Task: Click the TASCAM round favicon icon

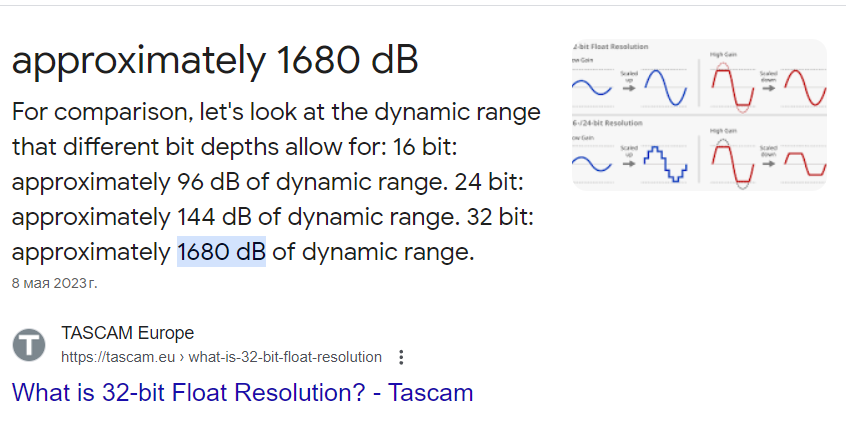Action: pyautogui.click(x=29, y=345)
